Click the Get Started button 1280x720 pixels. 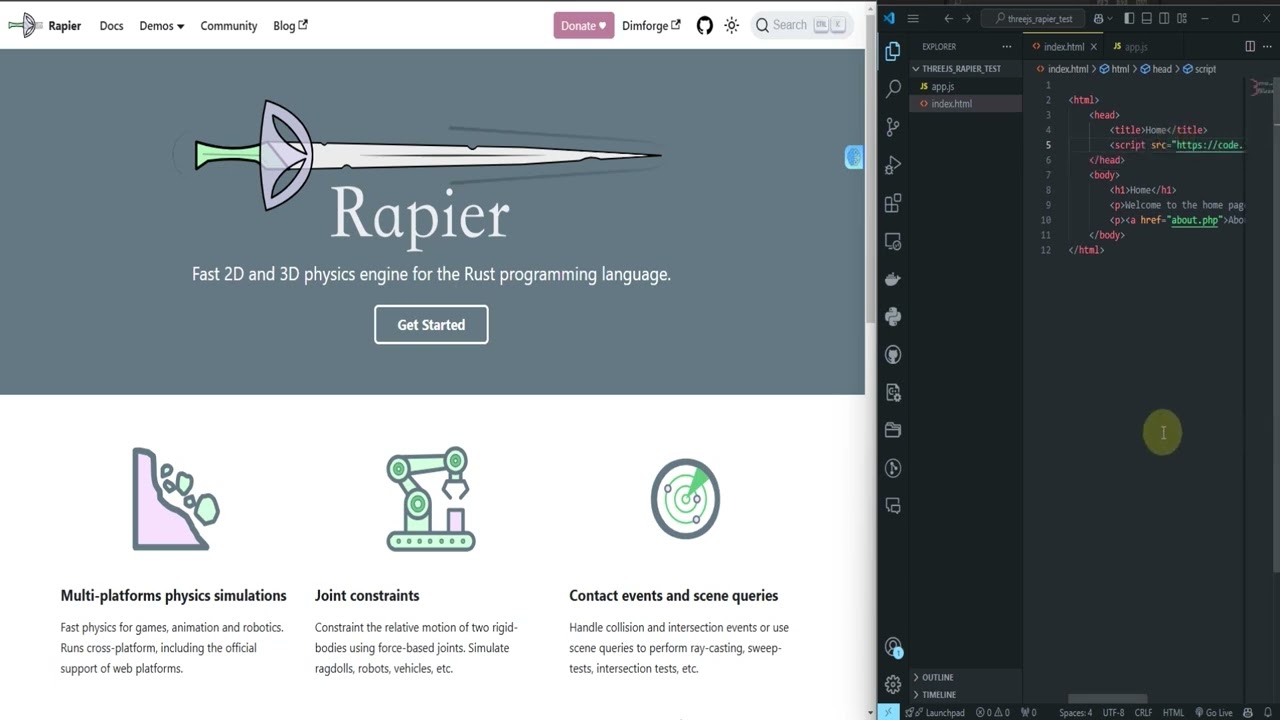tap(431, 325)
